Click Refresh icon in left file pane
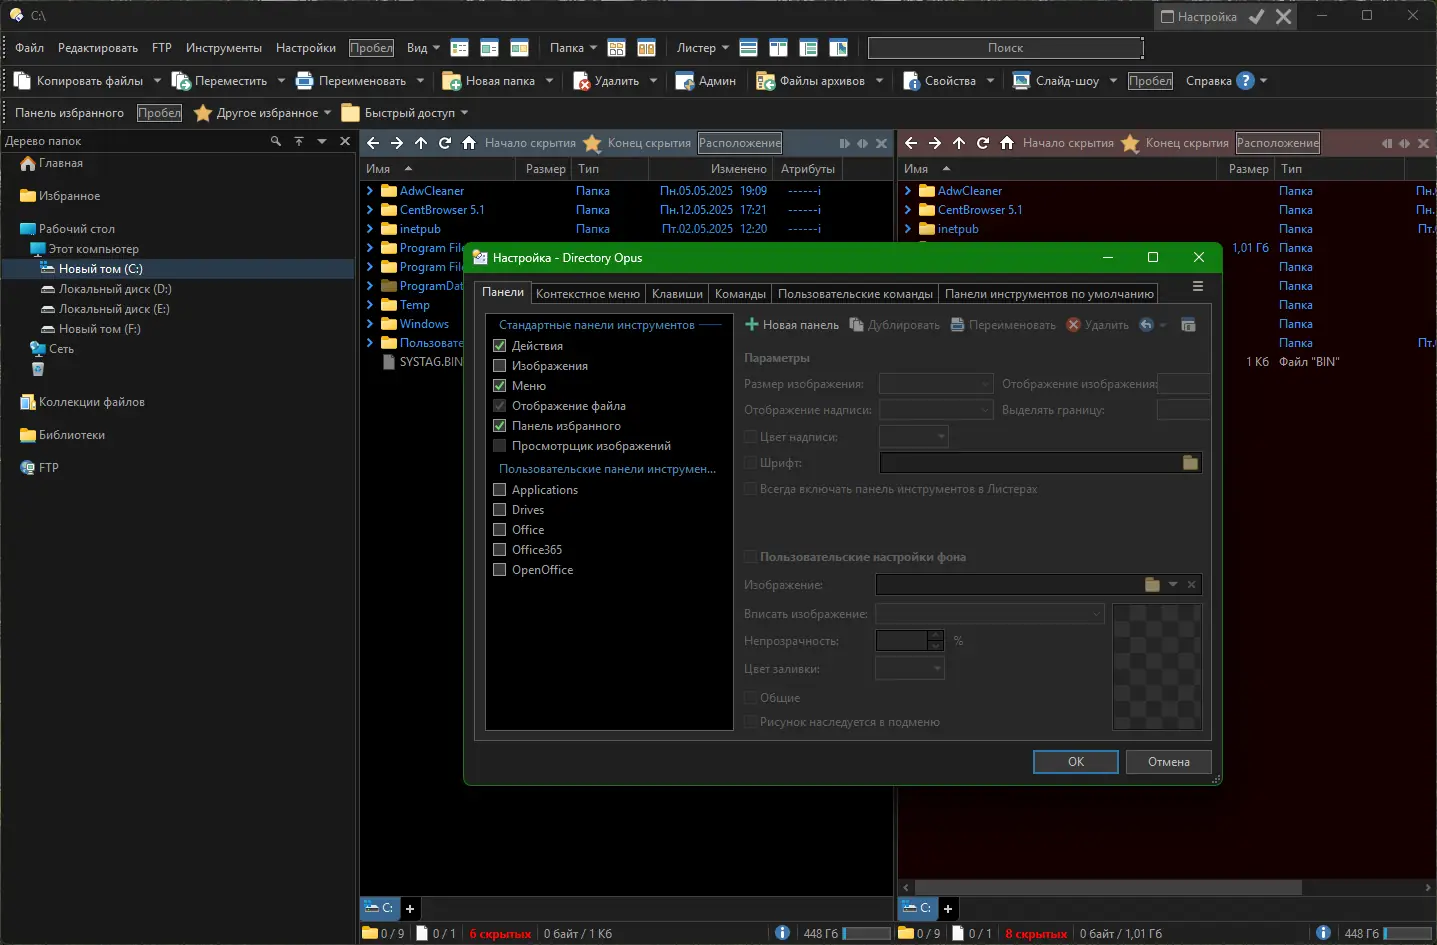1437x945 pixels. click(445, 143)
